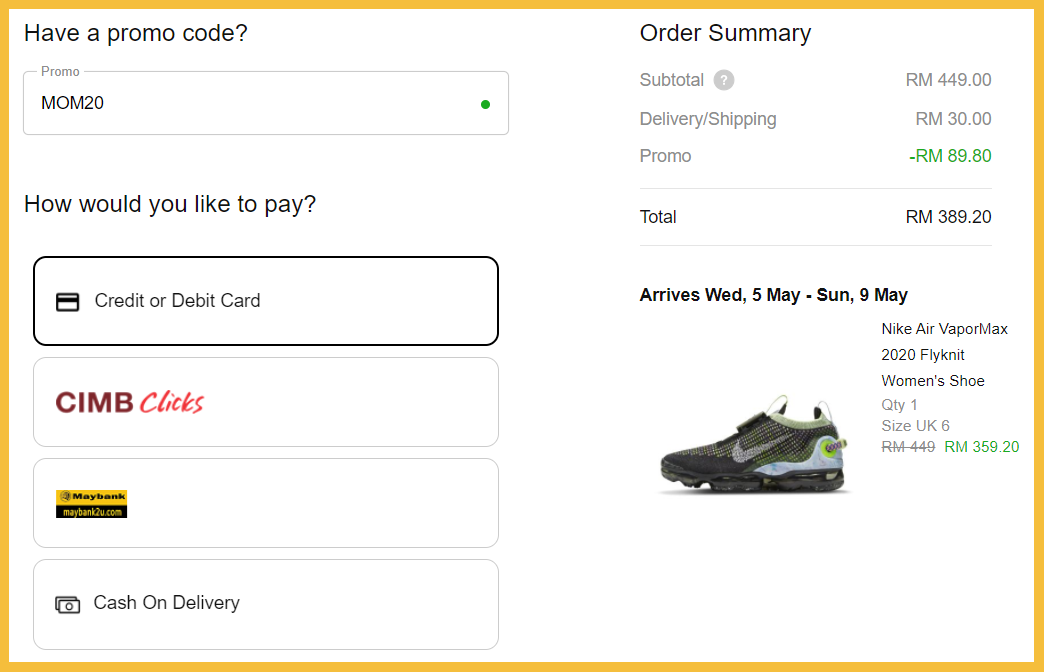1044x672 pixels.
Task: Click the green validation dot in promo field
Action: [x=485, y=104]
